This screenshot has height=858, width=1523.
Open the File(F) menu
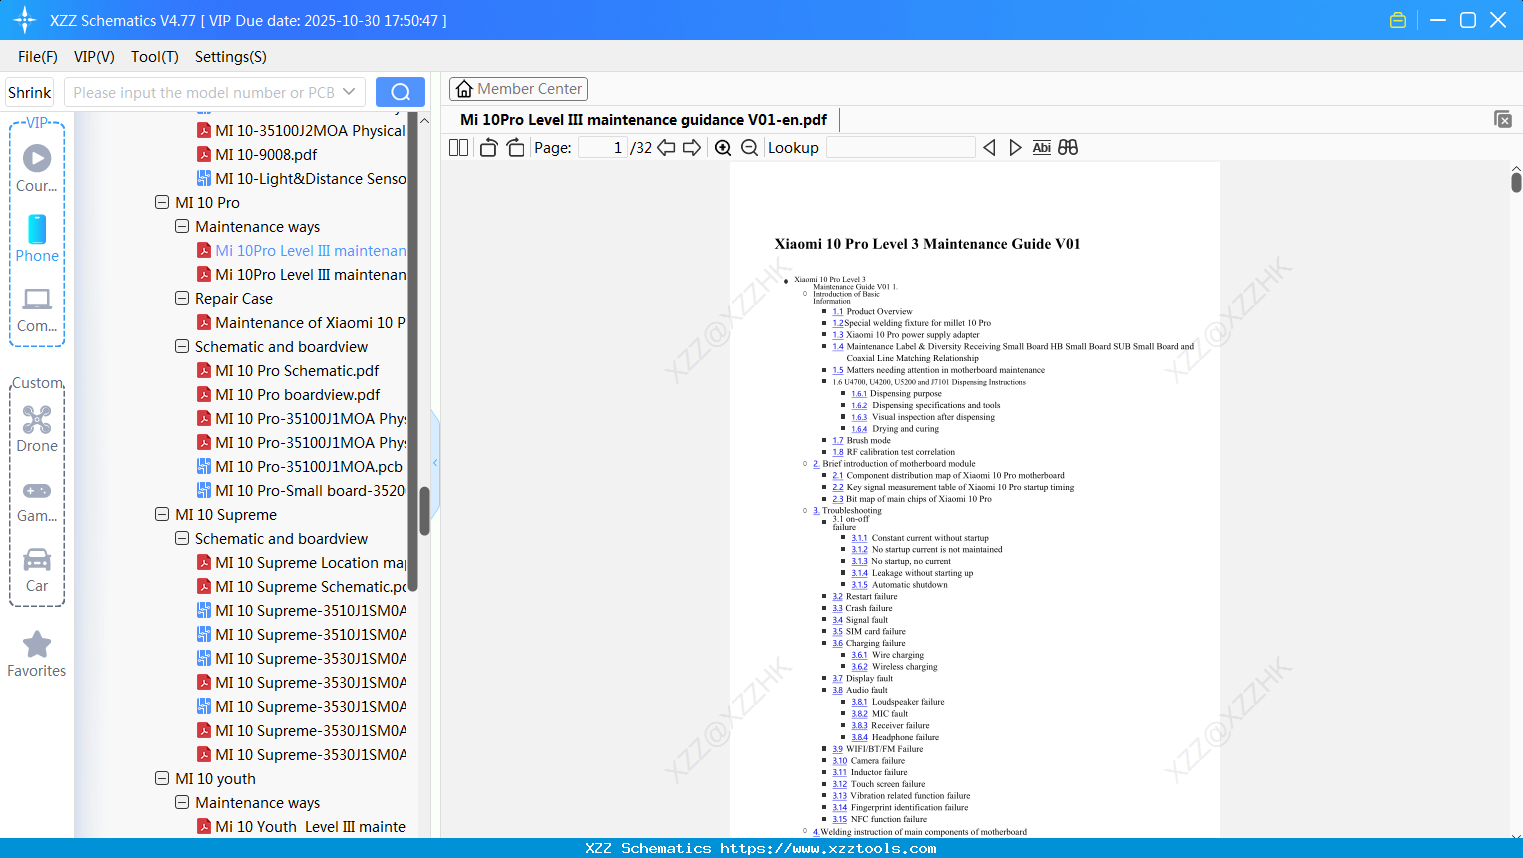[x=38, y=57]
